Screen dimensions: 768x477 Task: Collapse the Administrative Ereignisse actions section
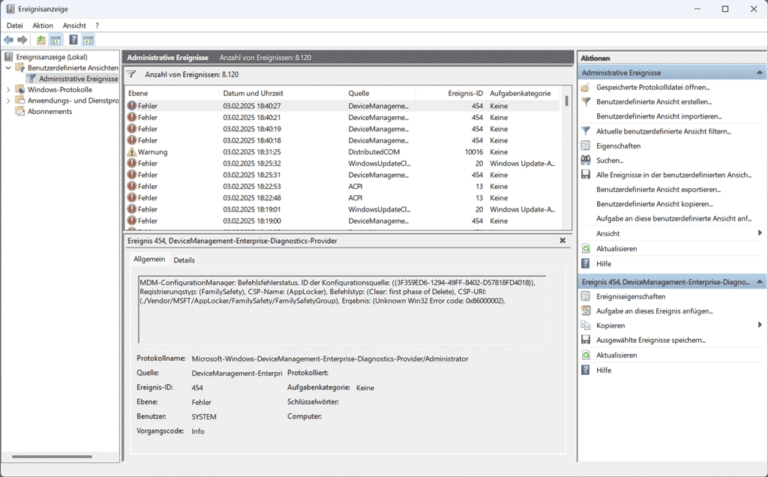pyautogui.click(x=759, y=72)
